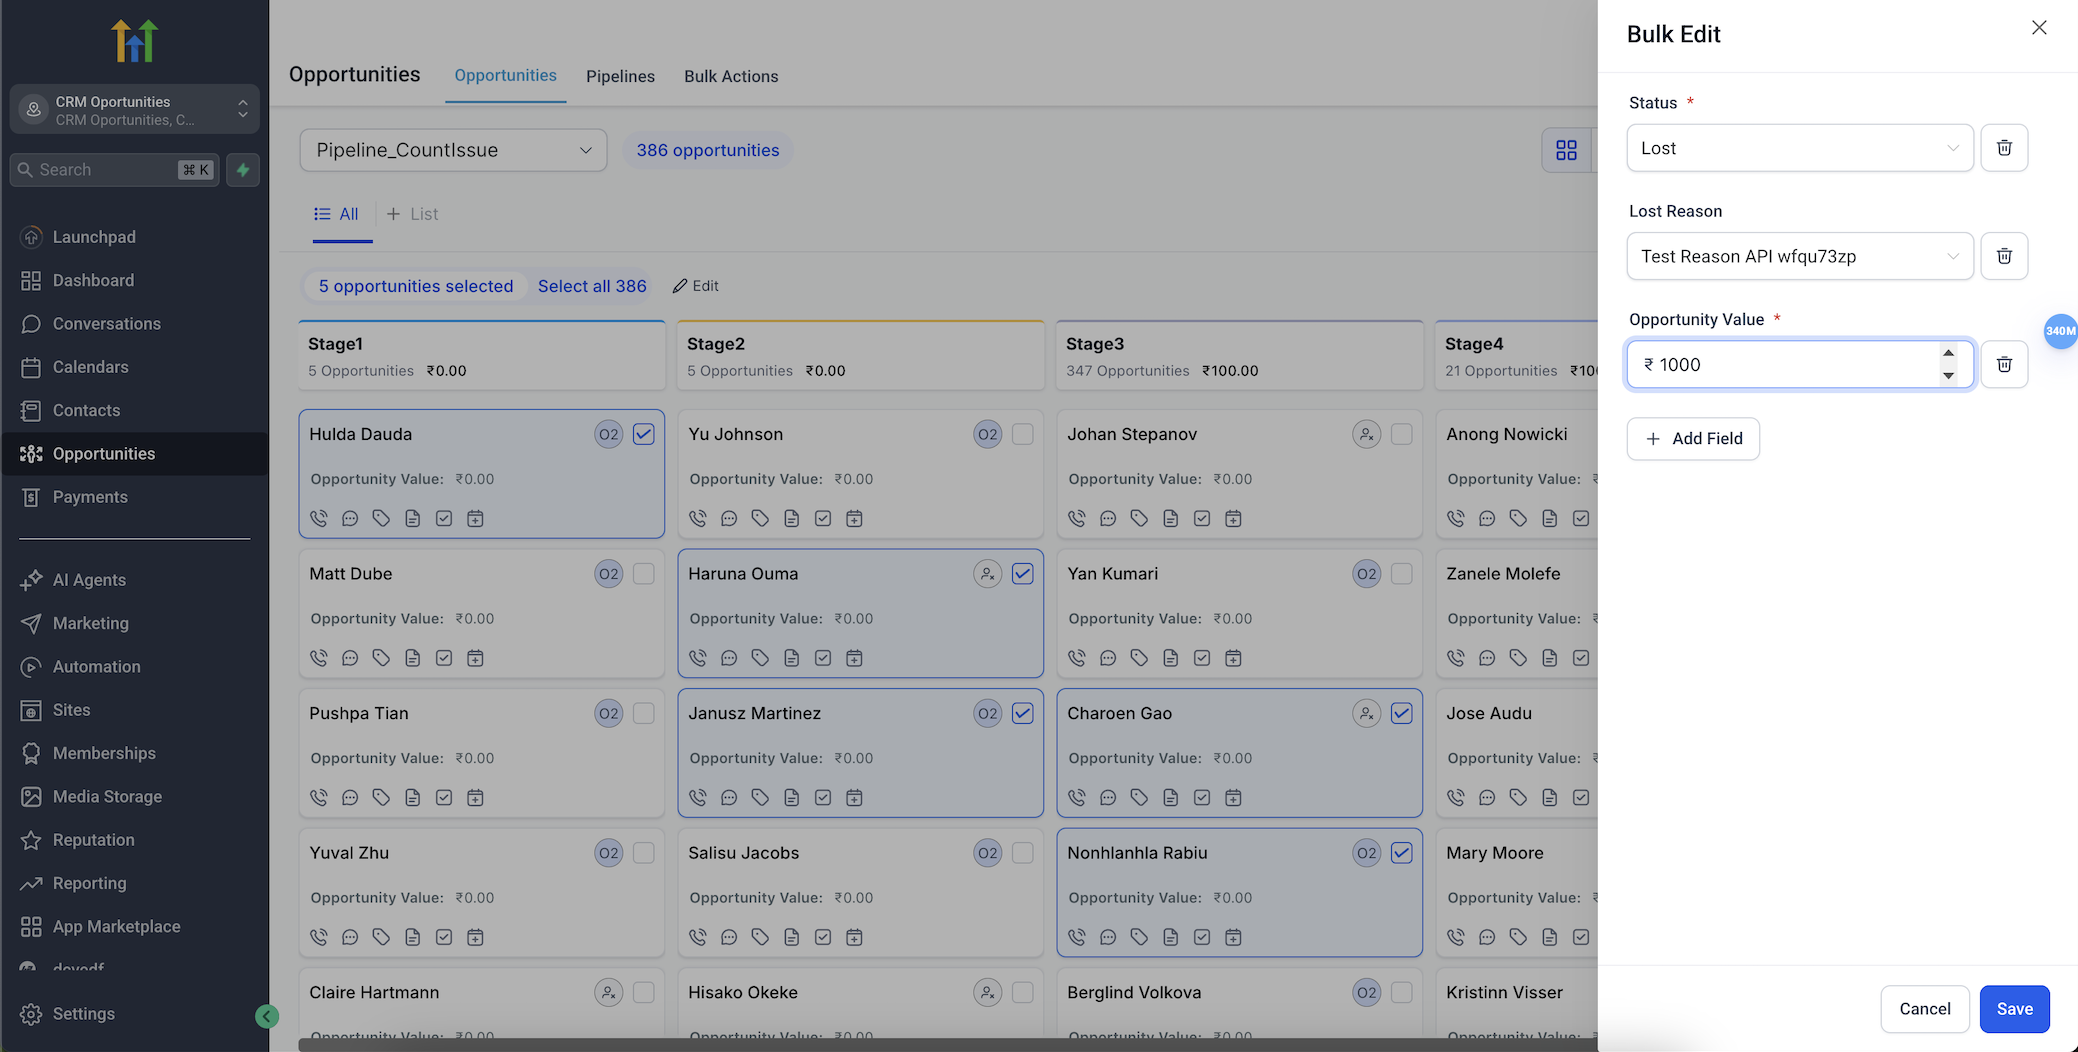Expand the CRM Oportunities account switcher

click(x=134, y=110)
